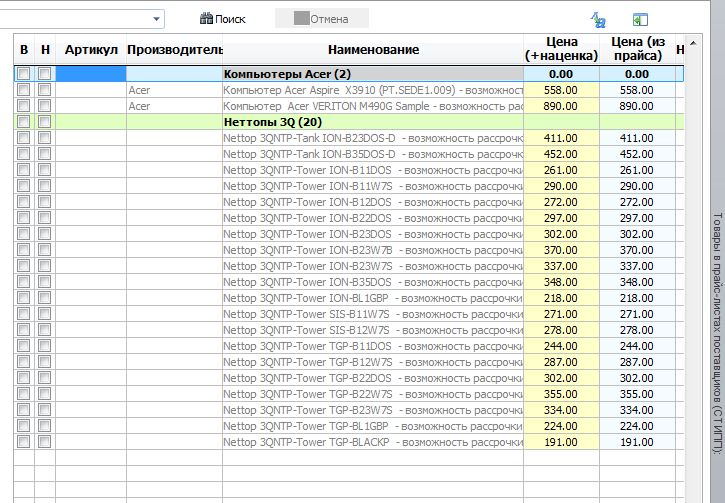The image size is (725, 503).
Task: Select Nettop 3QNTP-Tank ION-B23DOS-D name
Action: 373,138
